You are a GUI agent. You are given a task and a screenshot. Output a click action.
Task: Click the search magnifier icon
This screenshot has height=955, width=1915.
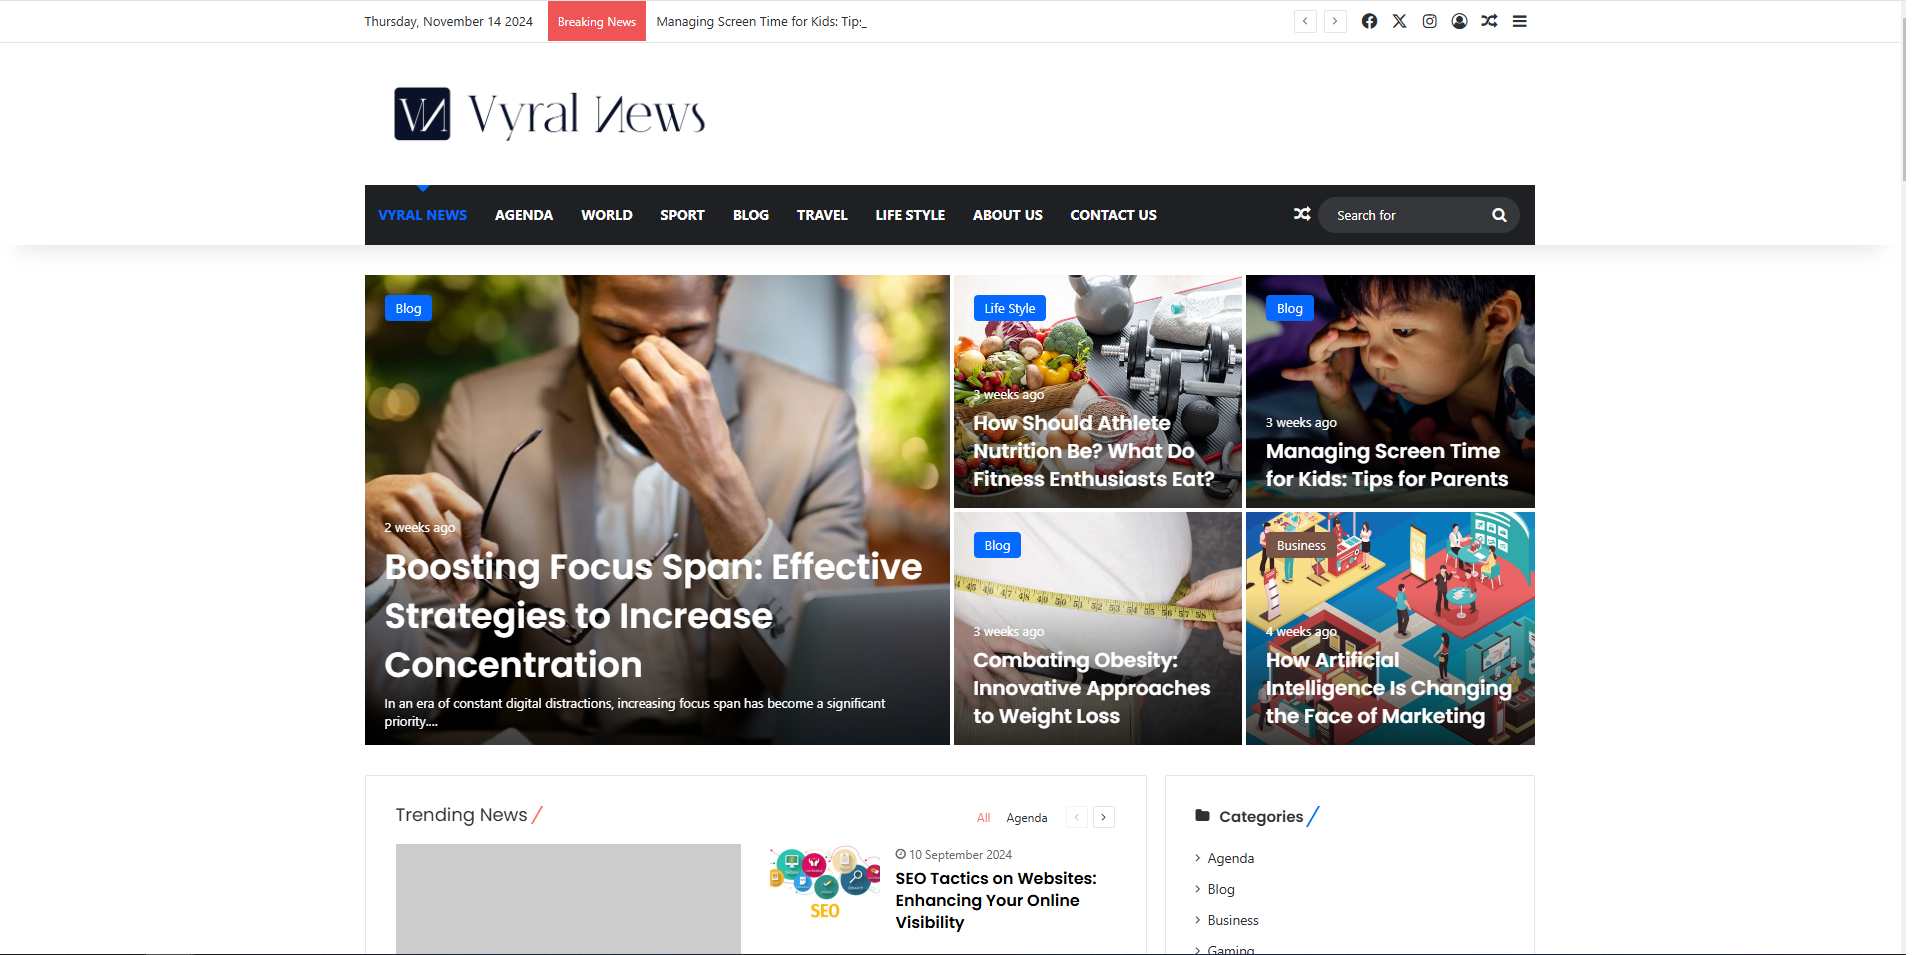[1499, 215]
